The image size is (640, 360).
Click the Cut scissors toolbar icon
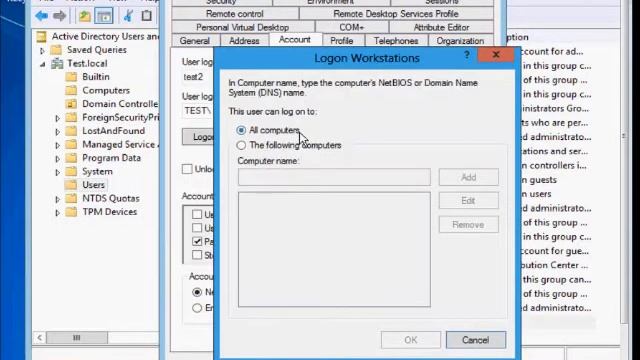(x=129, y=16)
